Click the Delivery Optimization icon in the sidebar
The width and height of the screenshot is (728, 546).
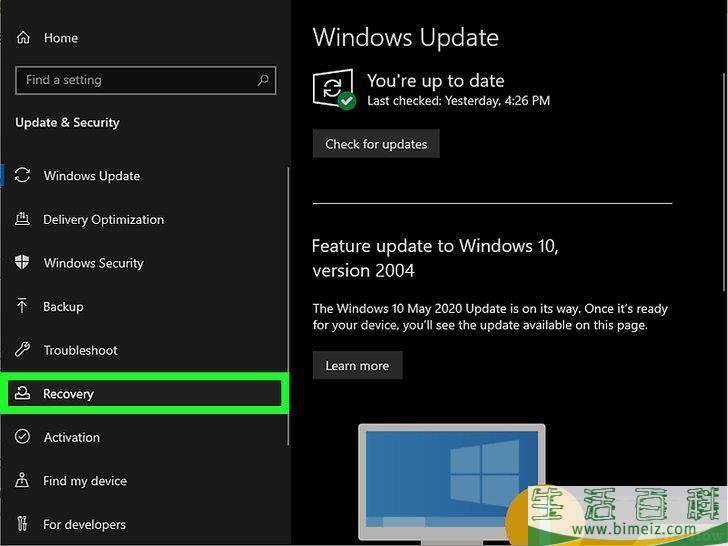(23, 220)
